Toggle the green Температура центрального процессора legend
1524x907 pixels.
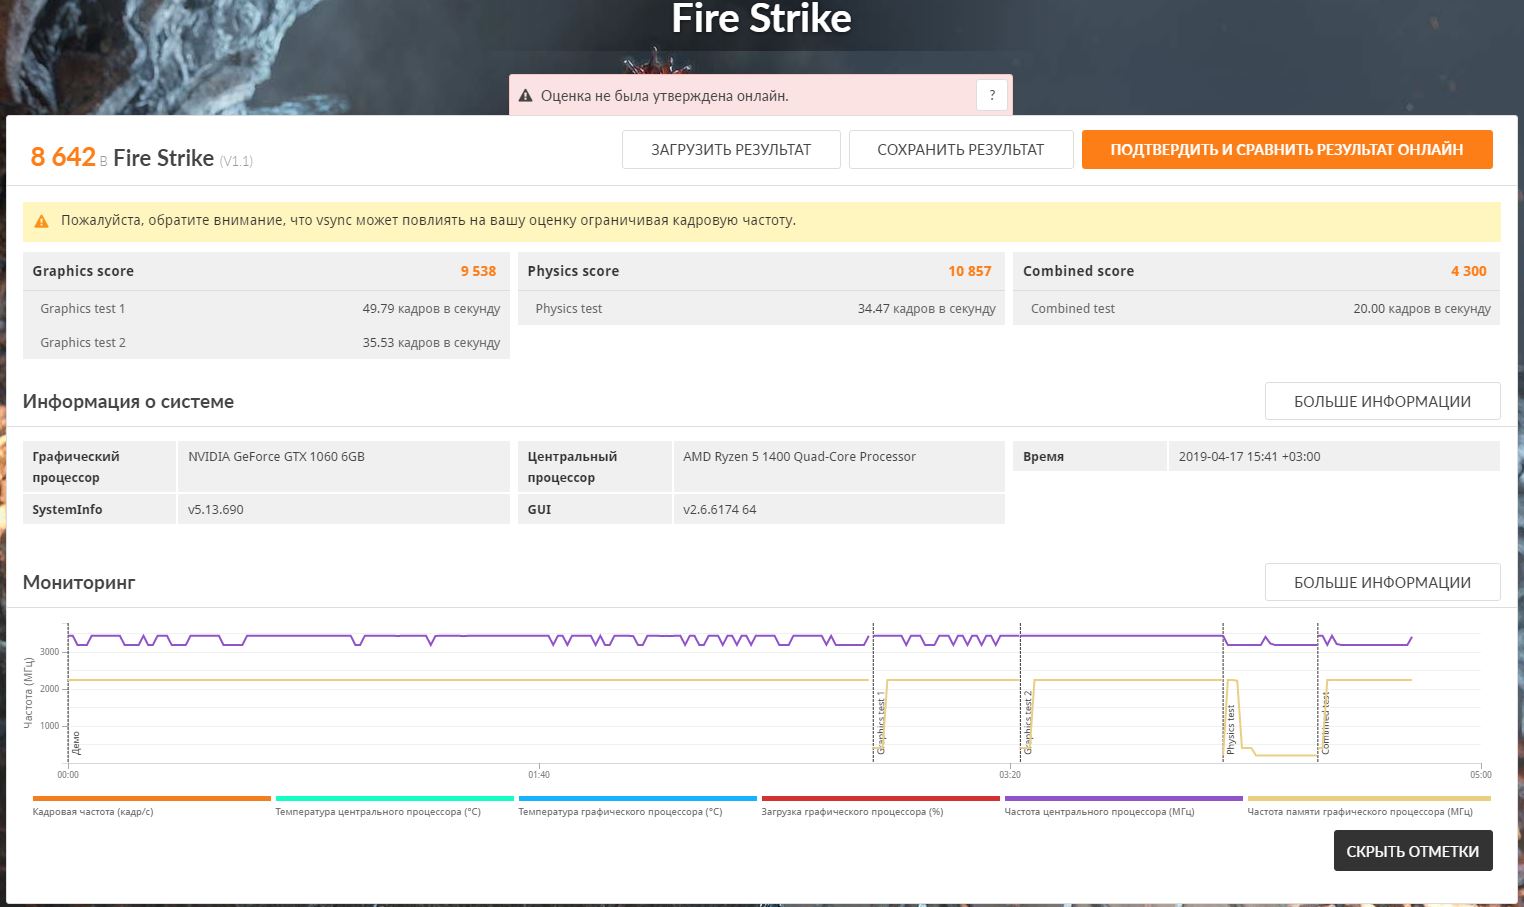point(394,806)
